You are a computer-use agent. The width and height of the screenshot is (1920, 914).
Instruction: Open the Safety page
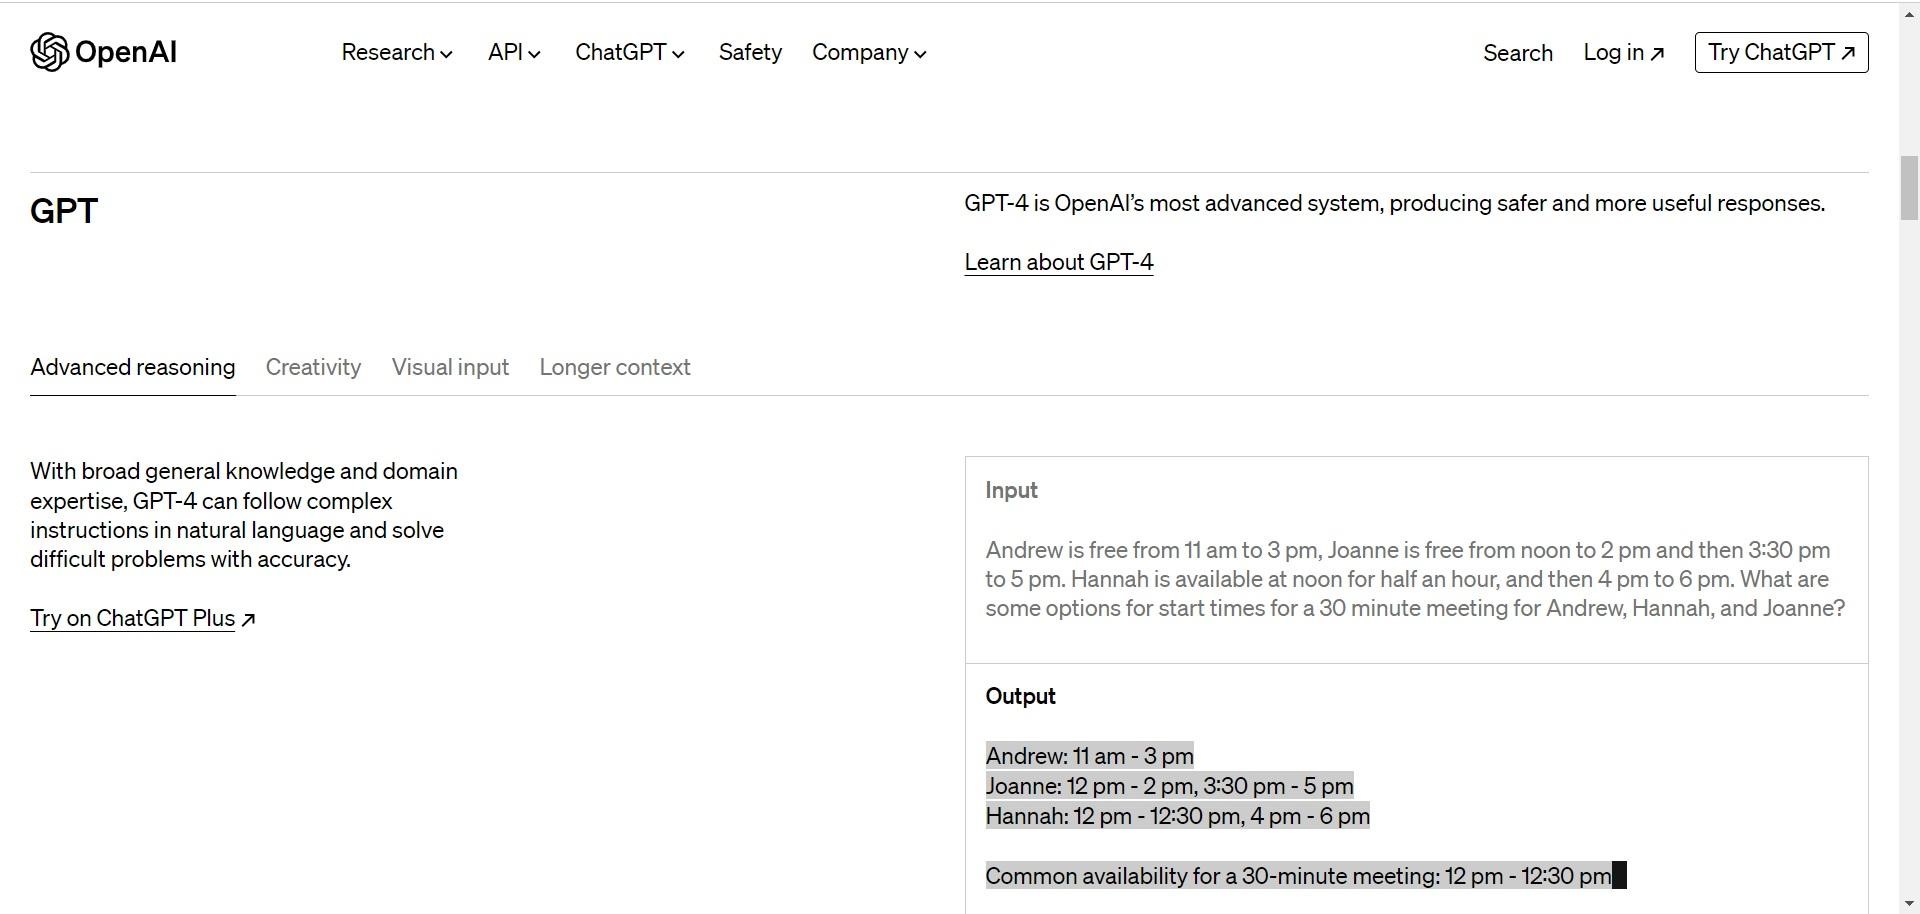tap(750, 52)
